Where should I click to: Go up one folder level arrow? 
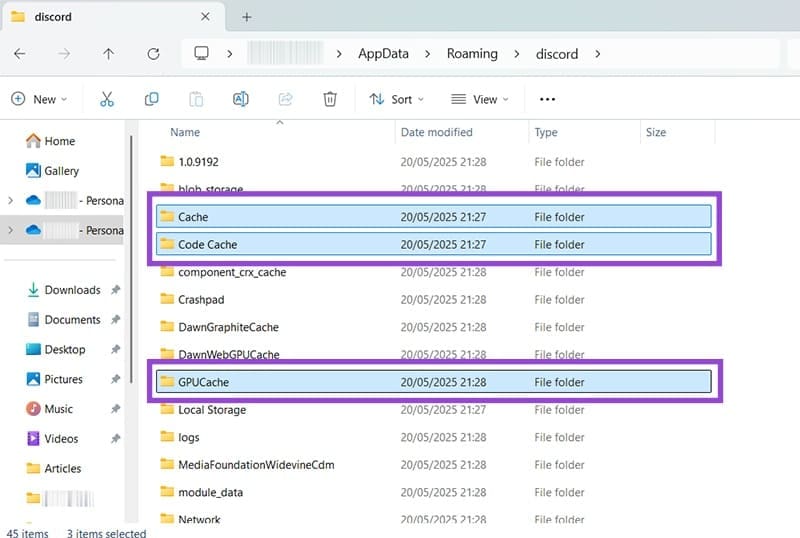[109, 54]
